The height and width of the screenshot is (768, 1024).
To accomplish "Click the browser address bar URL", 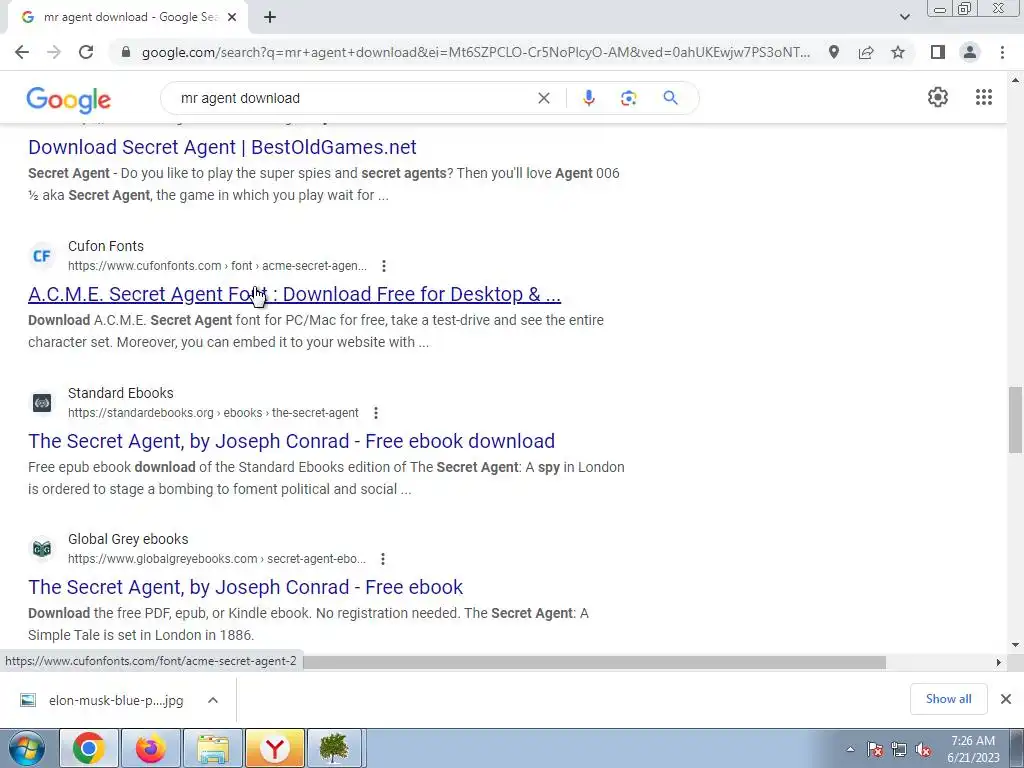I will coord(475,52).
